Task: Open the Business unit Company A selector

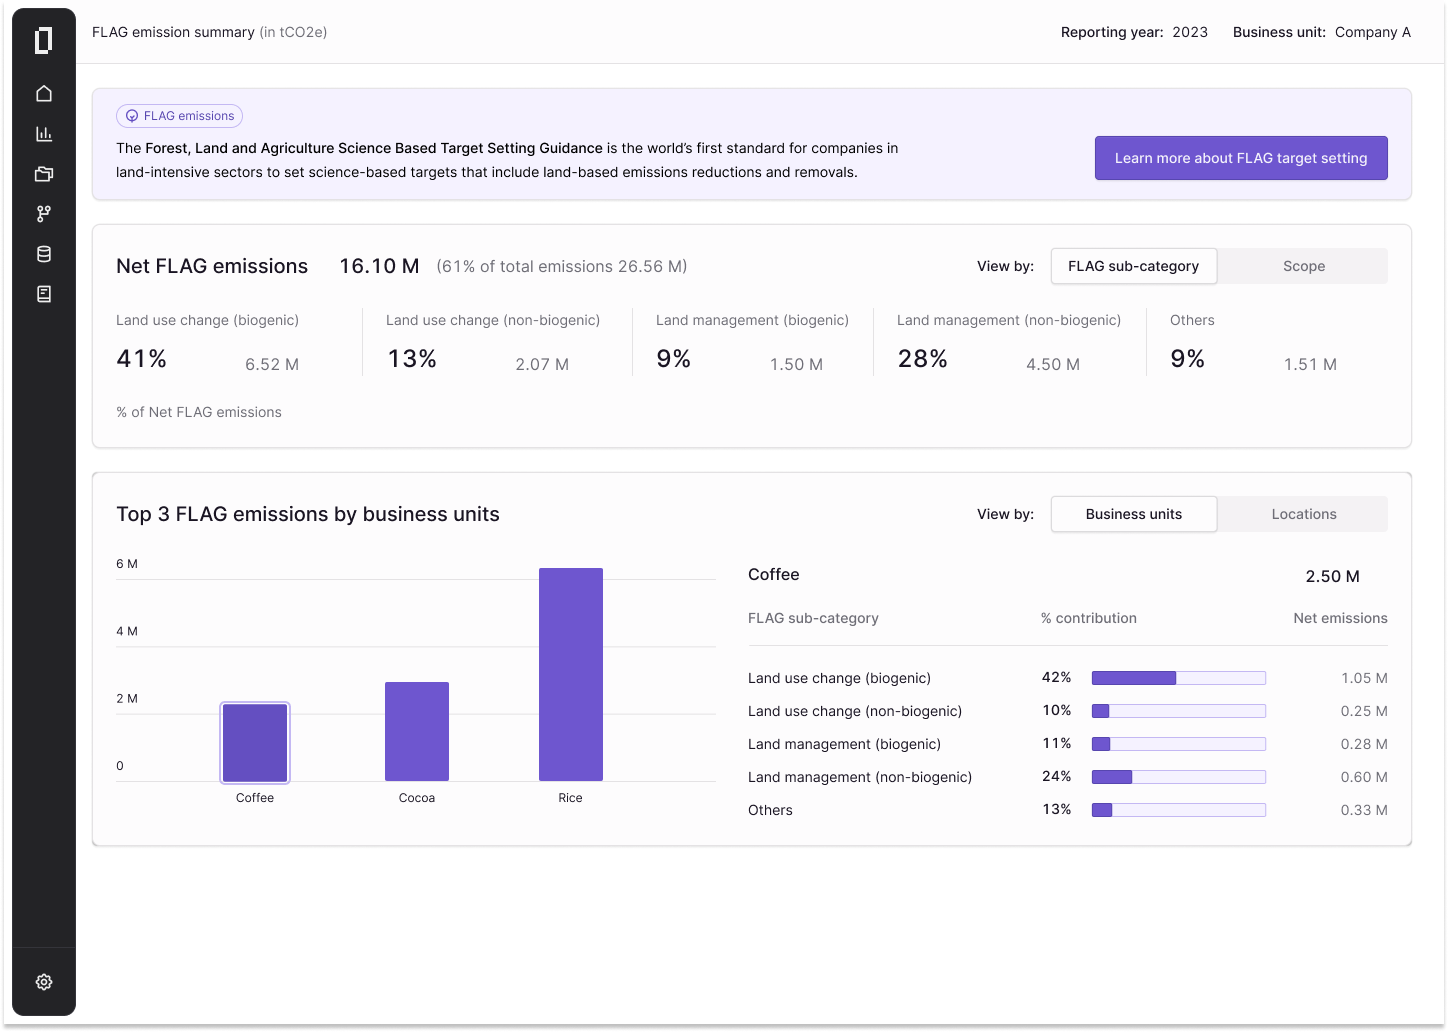Action: pos(1372,32)
